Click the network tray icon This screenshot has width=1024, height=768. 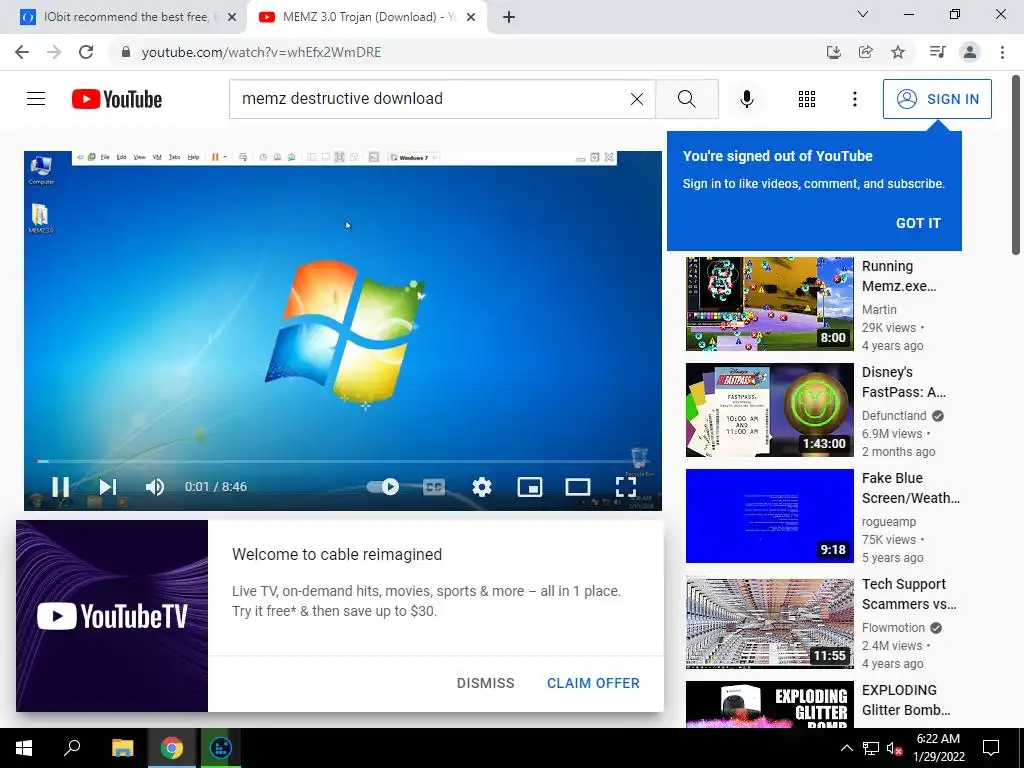point(871,748)
